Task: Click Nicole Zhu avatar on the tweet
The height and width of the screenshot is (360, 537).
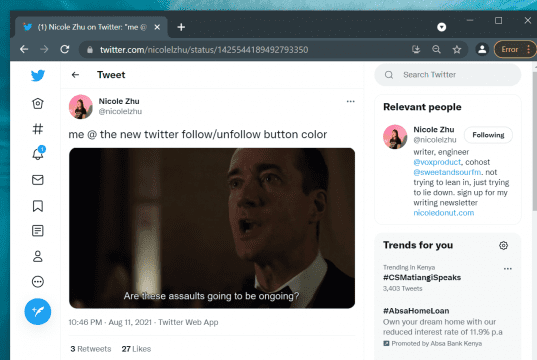Action: (x=81, y=107)
